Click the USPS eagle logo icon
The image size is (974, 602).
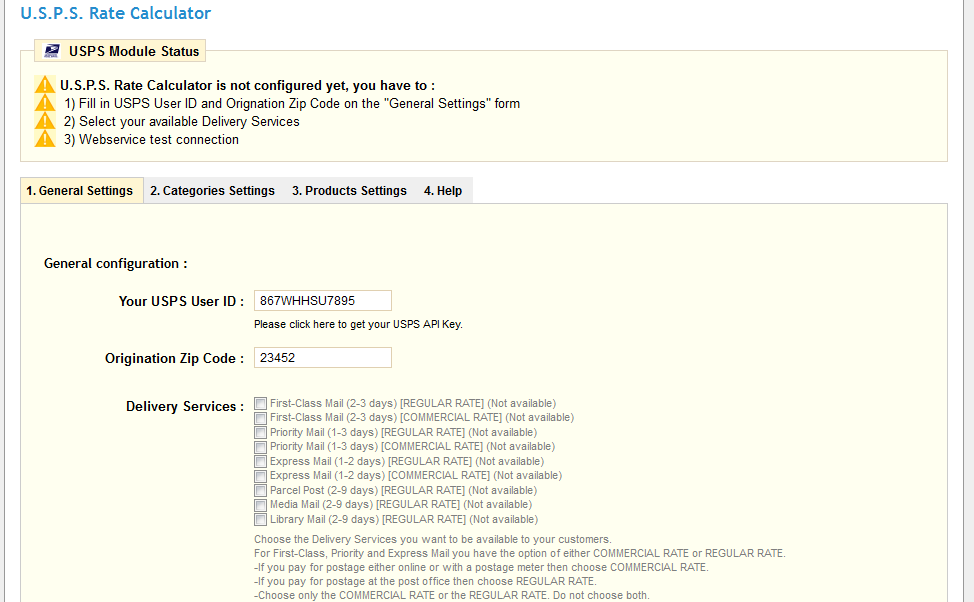click(x=53, y=51)
